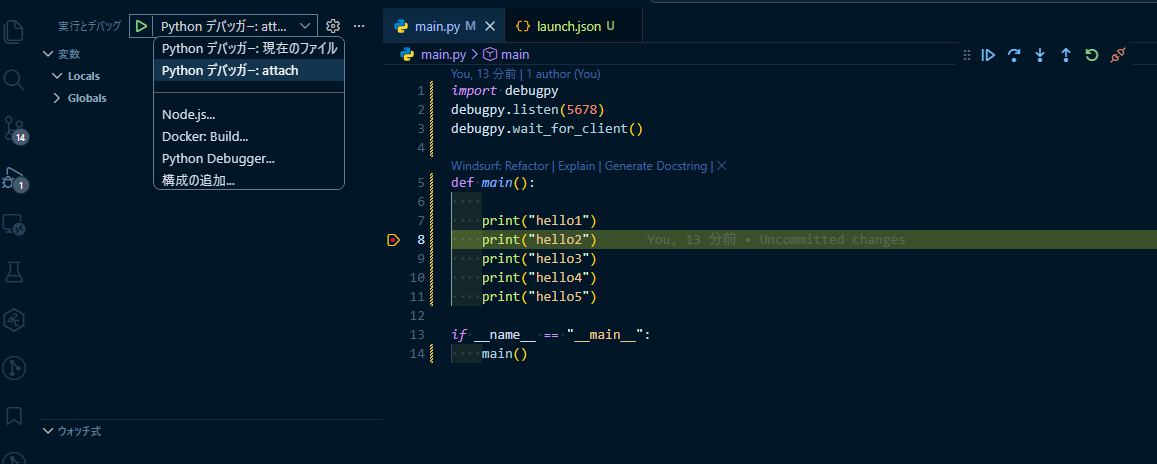Viewport: 1157px width, 464px height.
Task: Open the Bookmarks icon in the activity bar
Action: click(14, 415)
